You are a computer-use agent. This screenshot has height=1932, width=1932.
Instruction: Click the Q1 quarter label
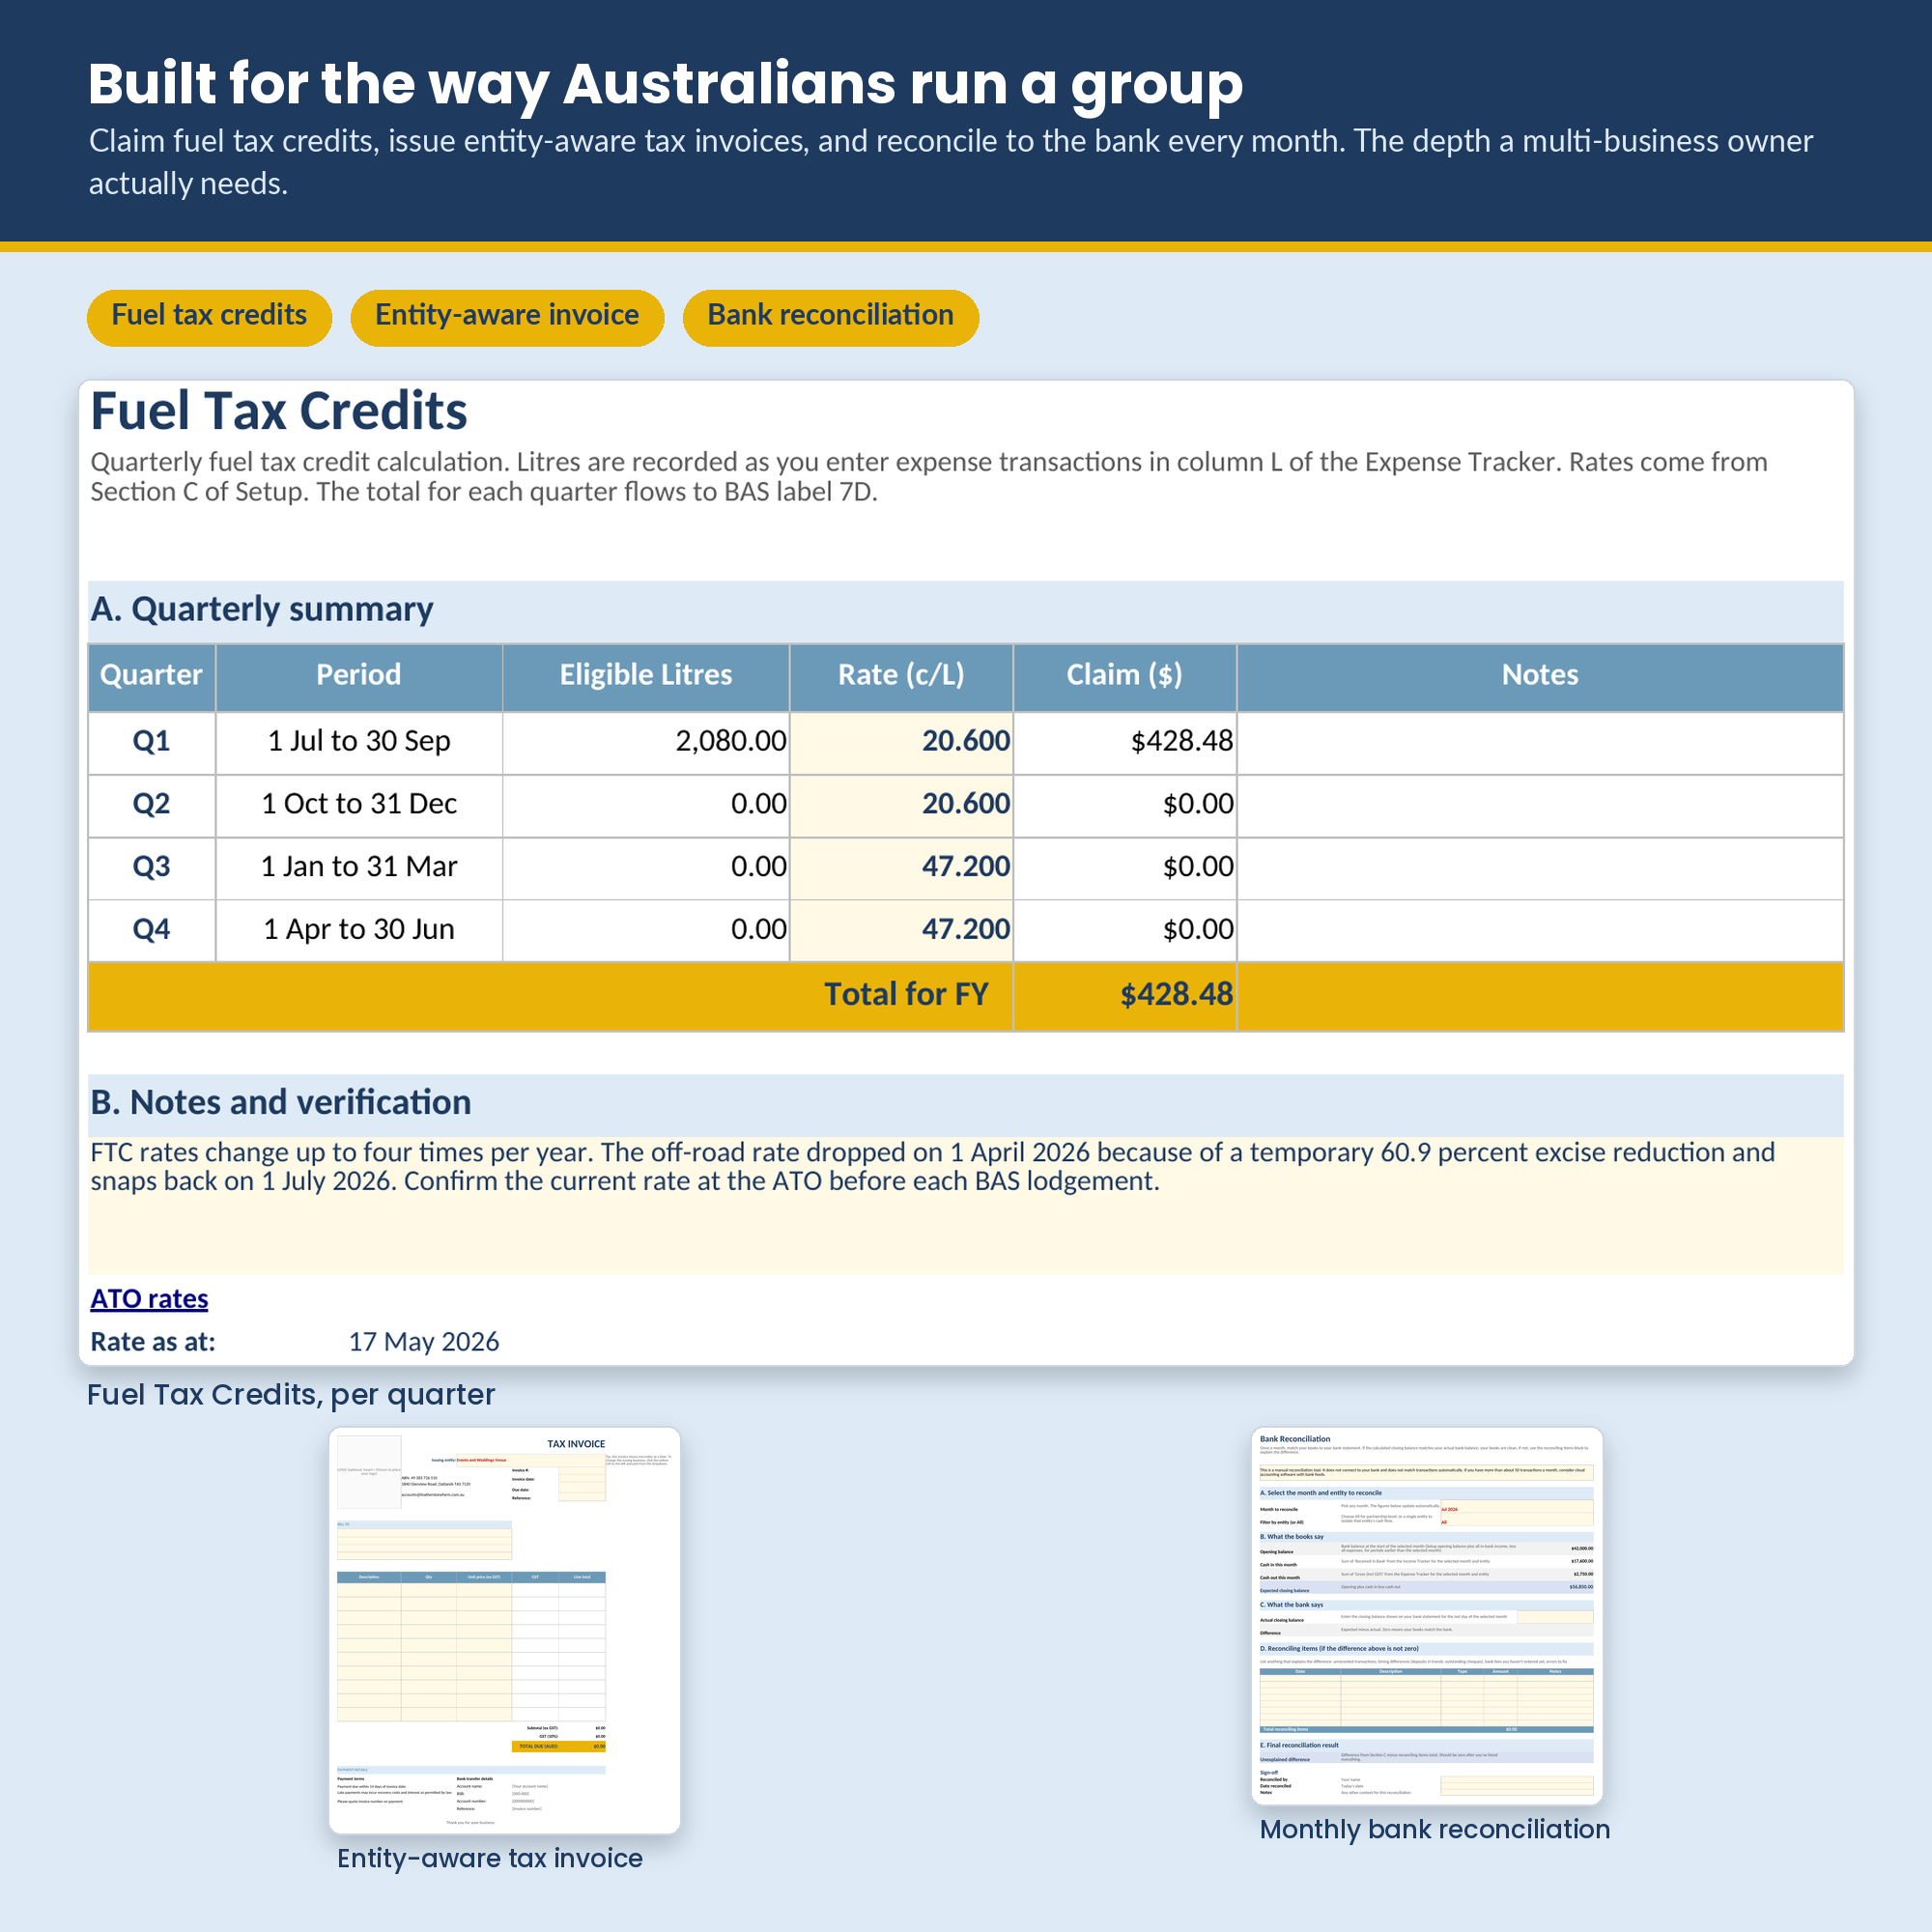click(x=151, y=742)
